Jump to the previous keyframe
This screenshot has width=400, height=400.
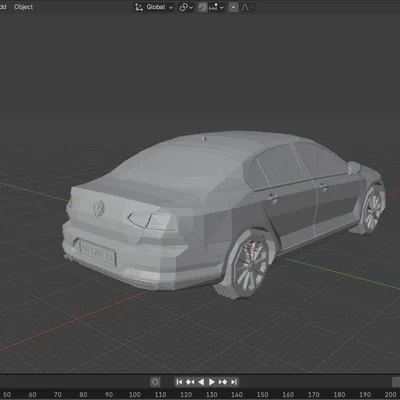[190, 382]
